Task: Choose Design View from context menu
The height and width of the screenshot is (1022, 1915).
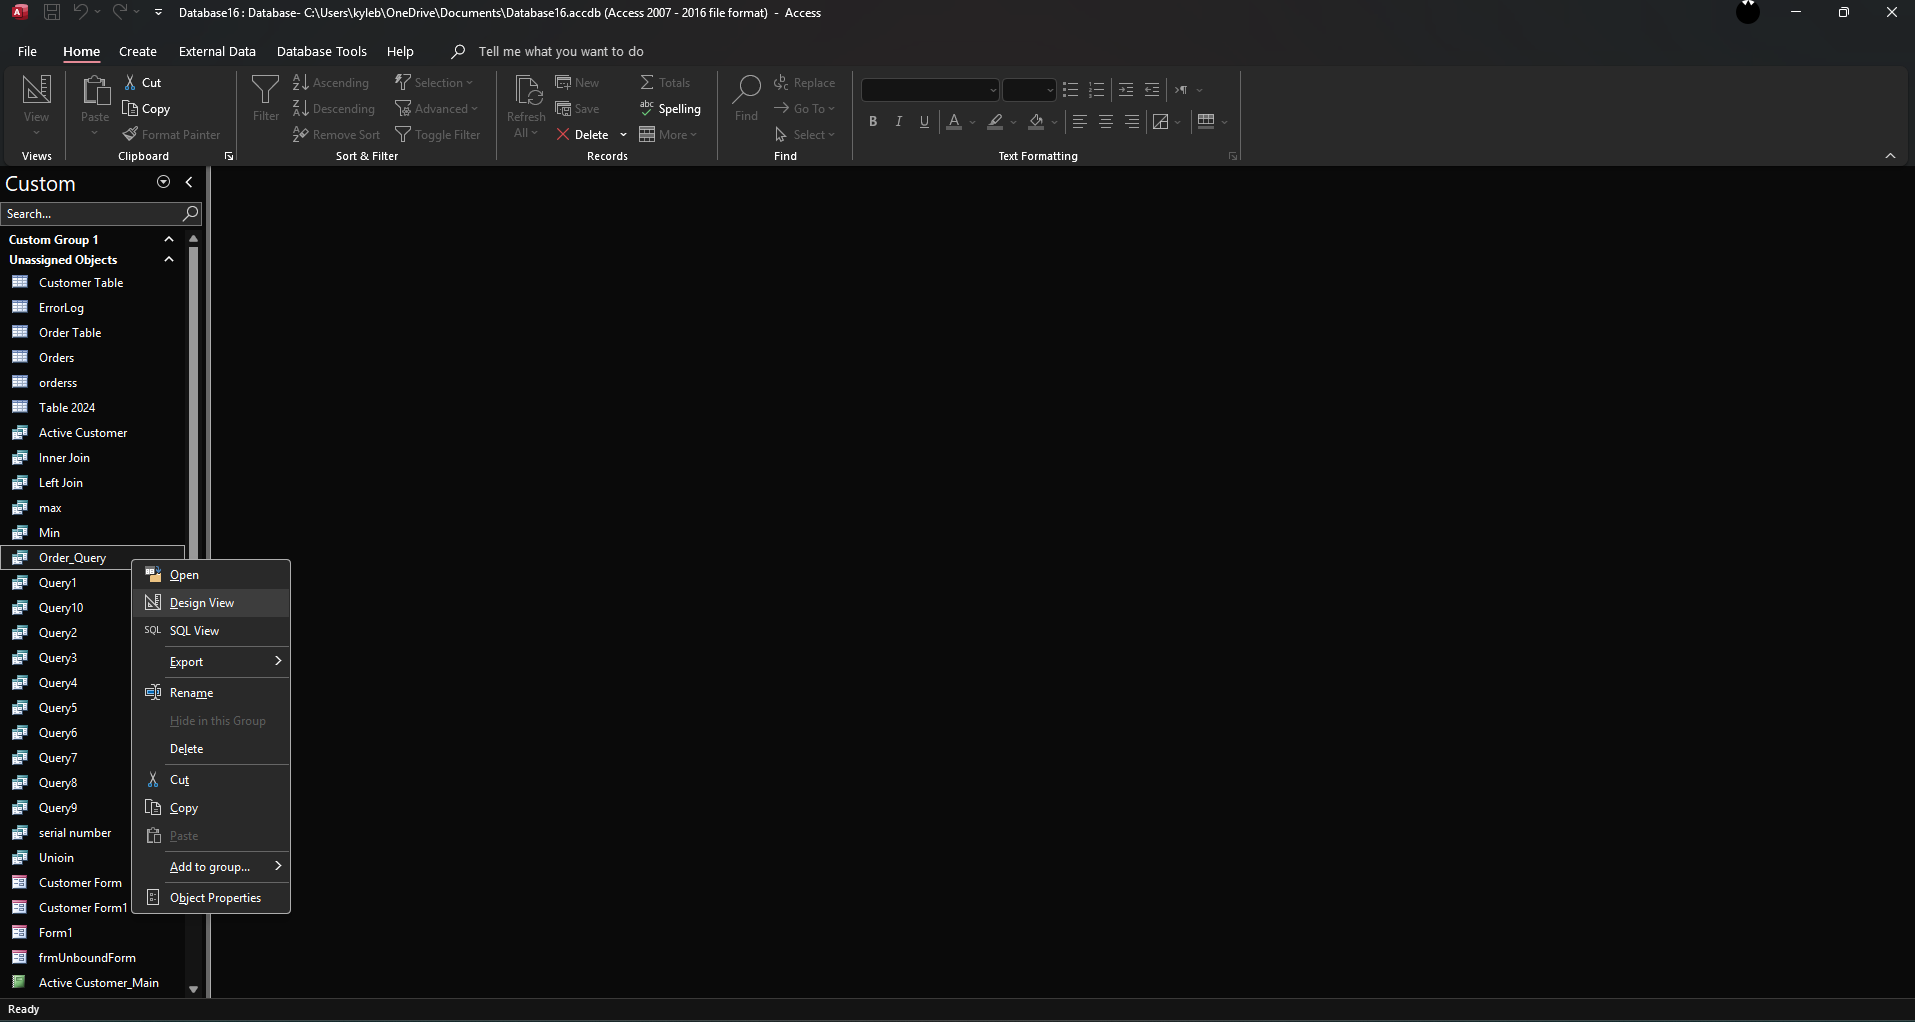Action: pos(212,602)
